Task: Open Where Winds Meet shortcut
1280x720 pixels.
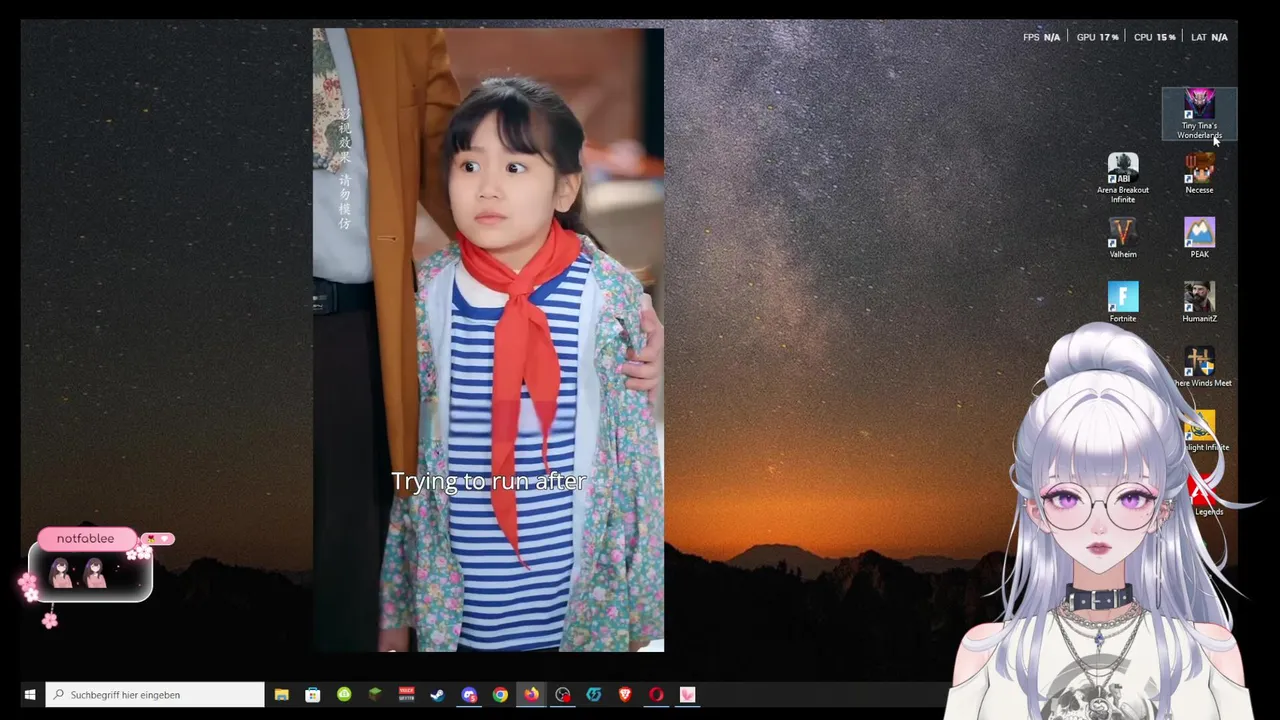Action: [1201, 367]
